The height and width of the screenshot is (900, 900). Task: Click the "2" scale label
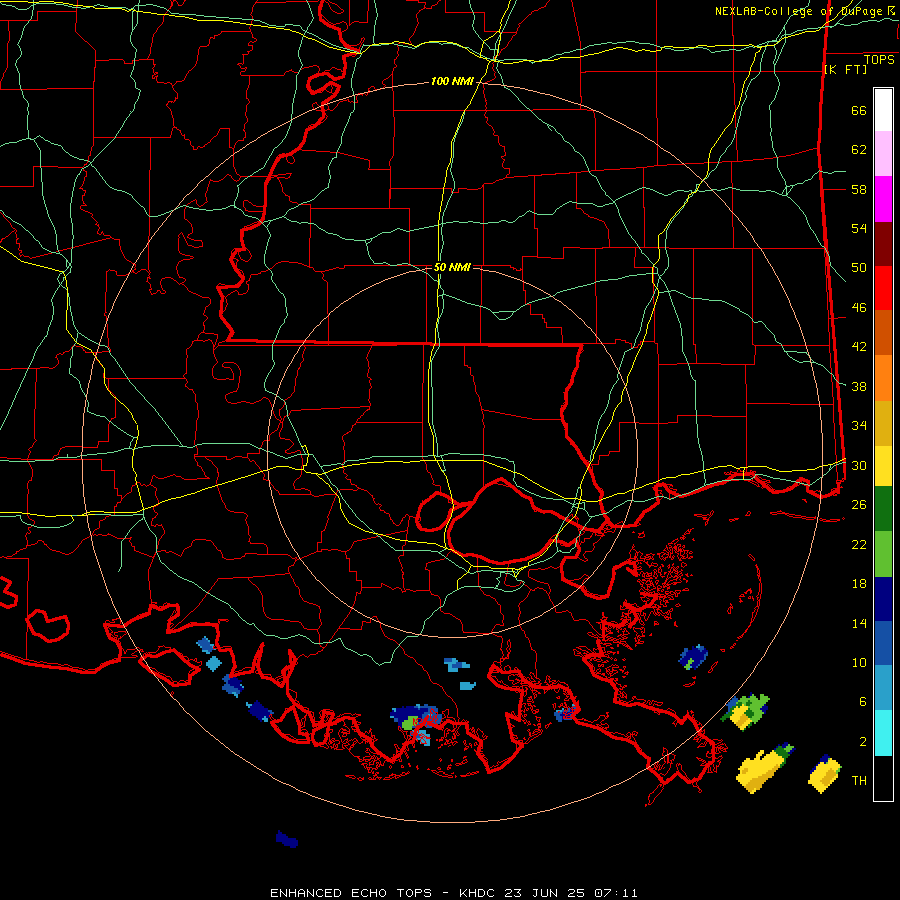863,742
